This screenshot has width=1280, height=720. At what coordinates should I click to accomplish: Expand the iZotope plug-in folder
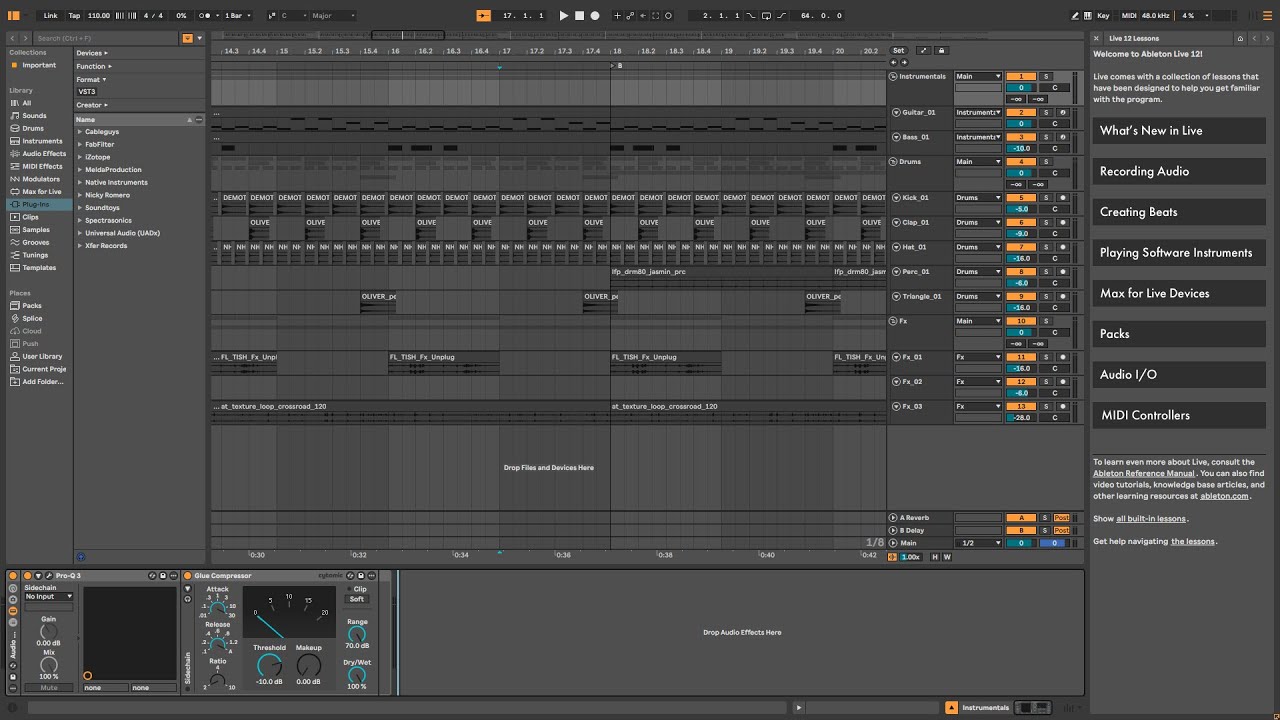click(x=80, y=157)
